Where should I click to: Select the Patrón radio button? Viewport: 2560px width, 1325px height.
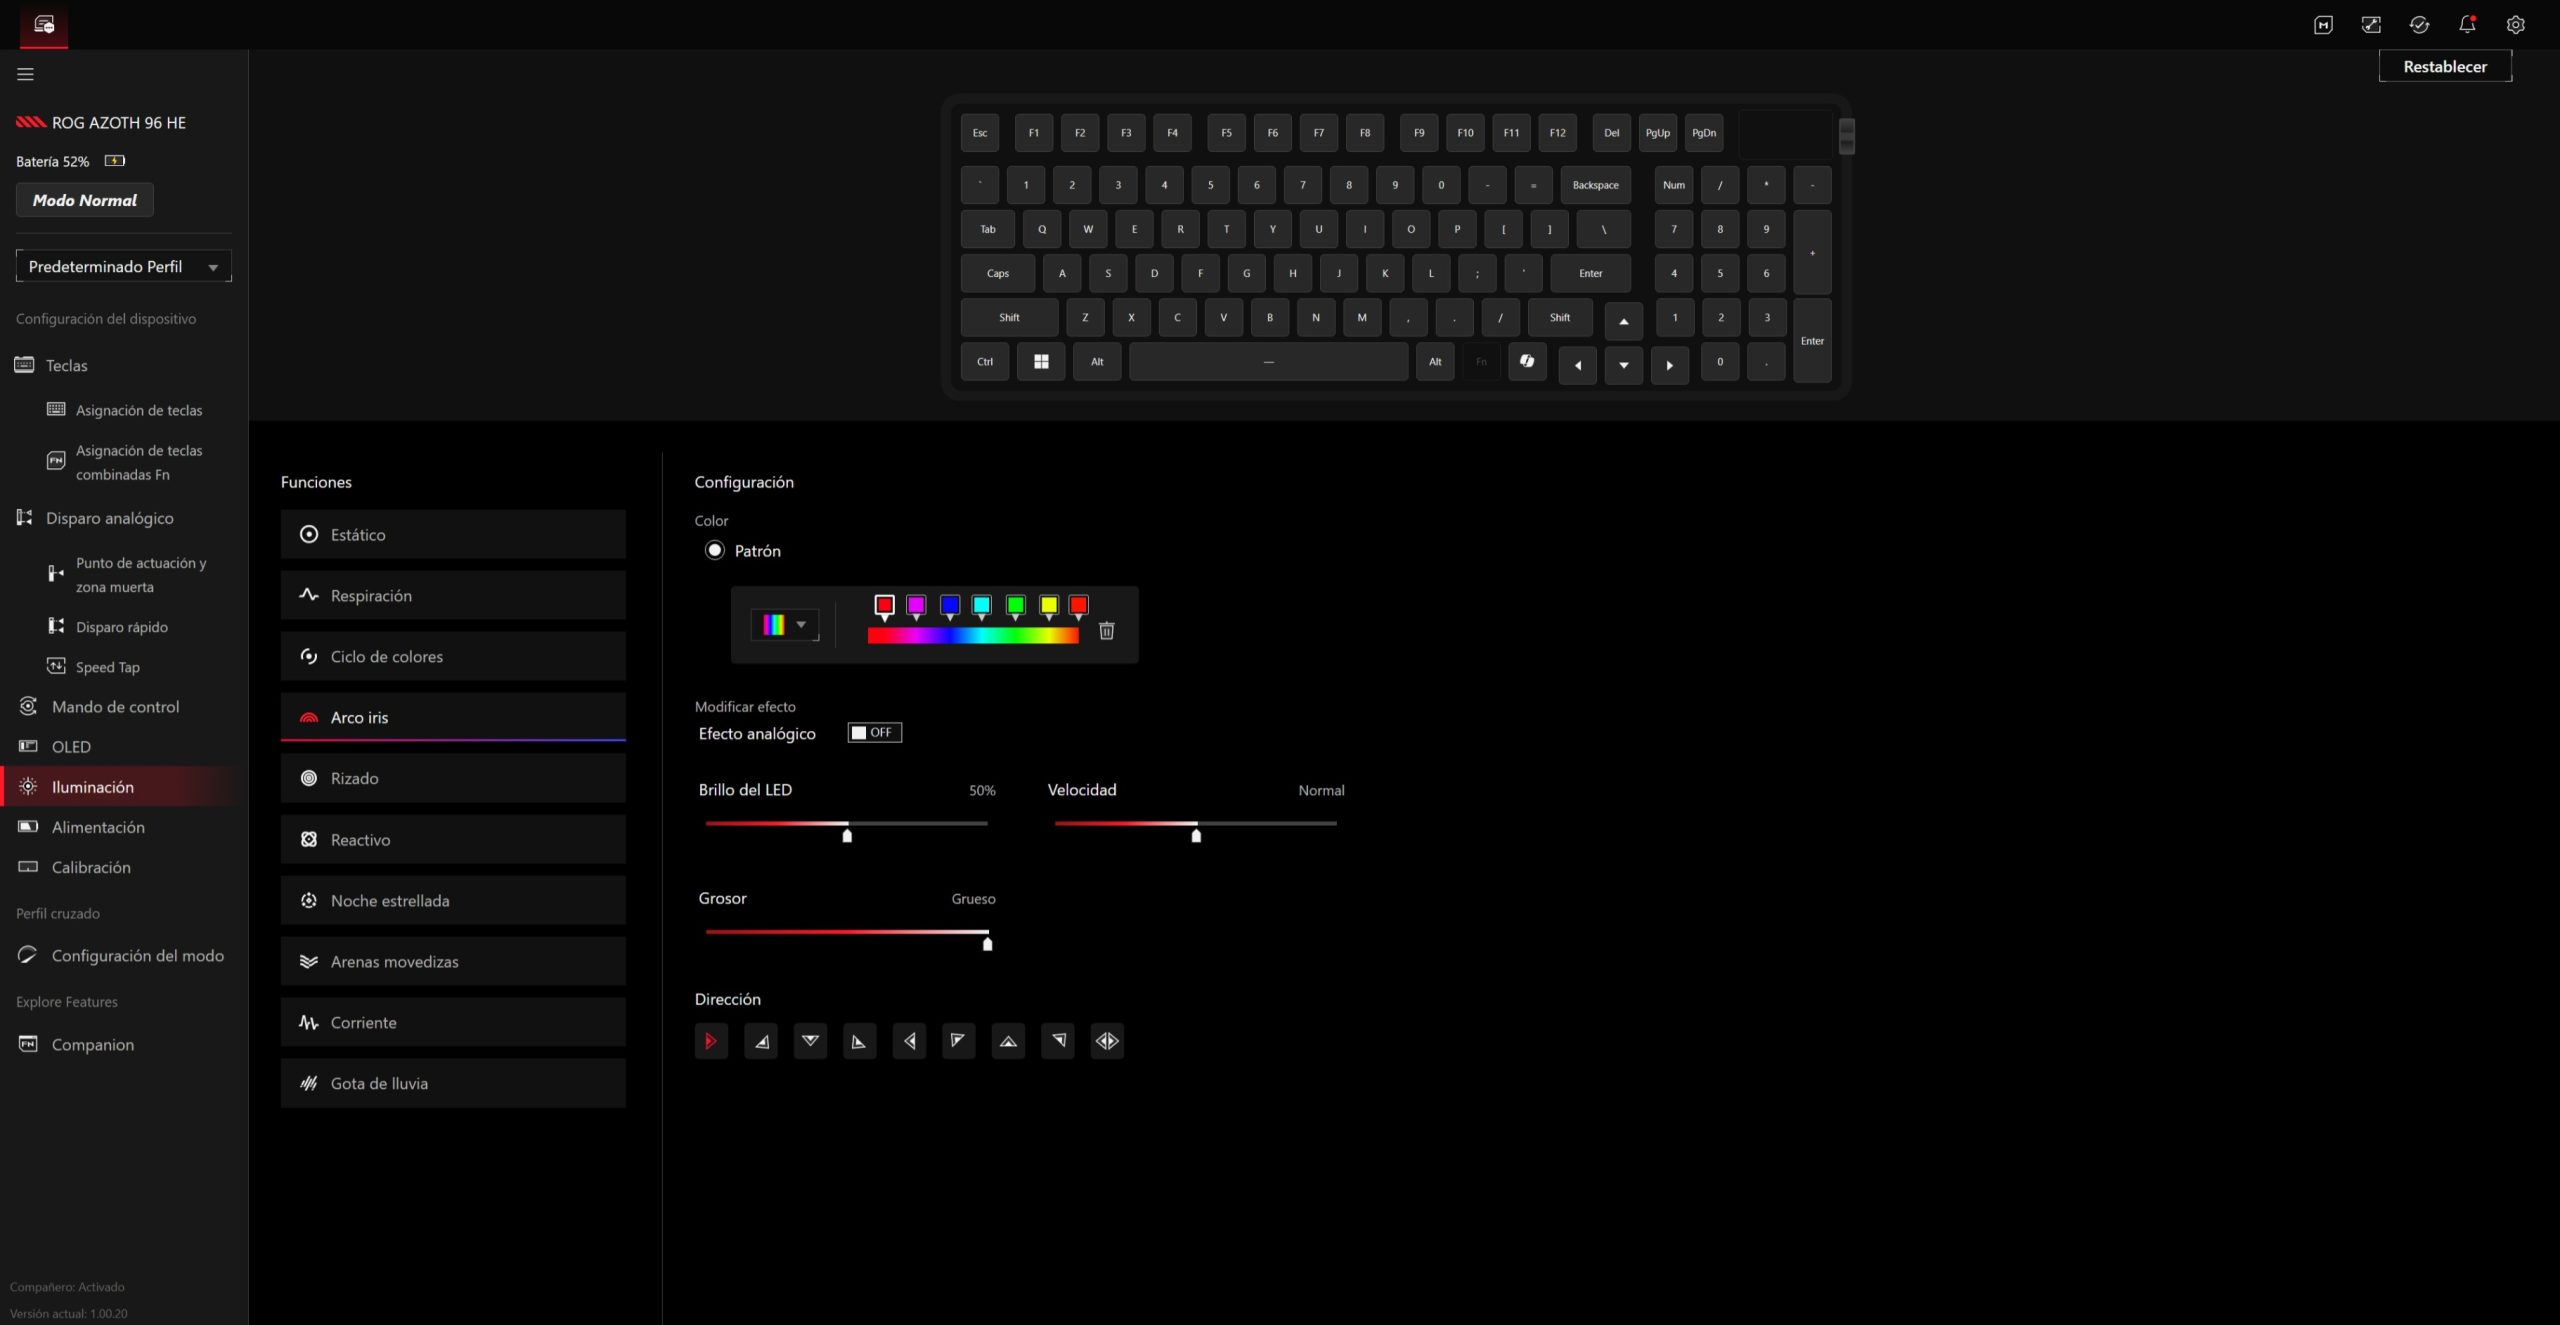tap(714, 551)
